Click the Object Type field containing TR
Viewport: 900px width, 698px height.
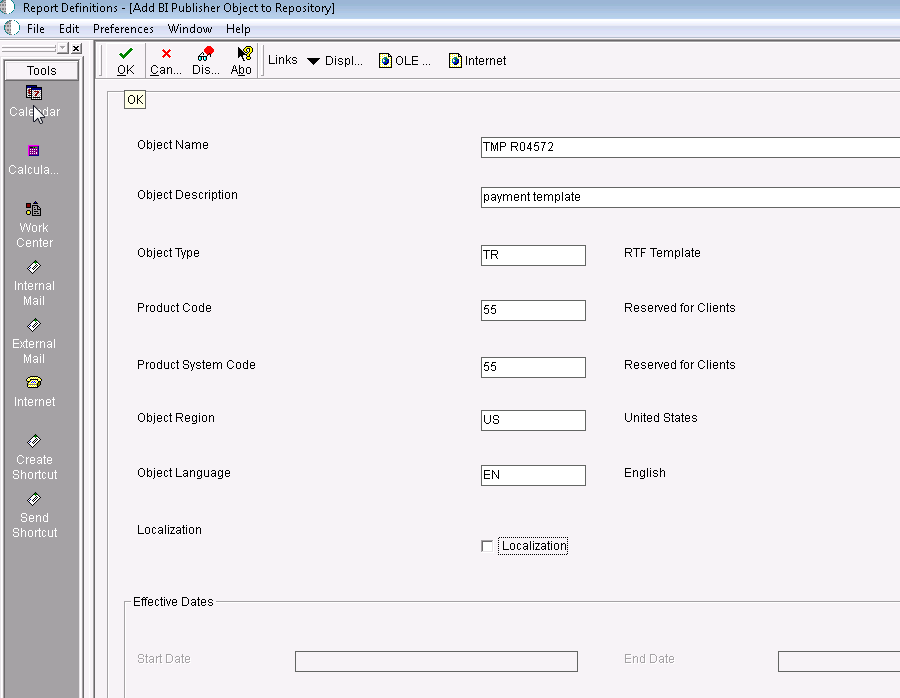coord(533,255)
